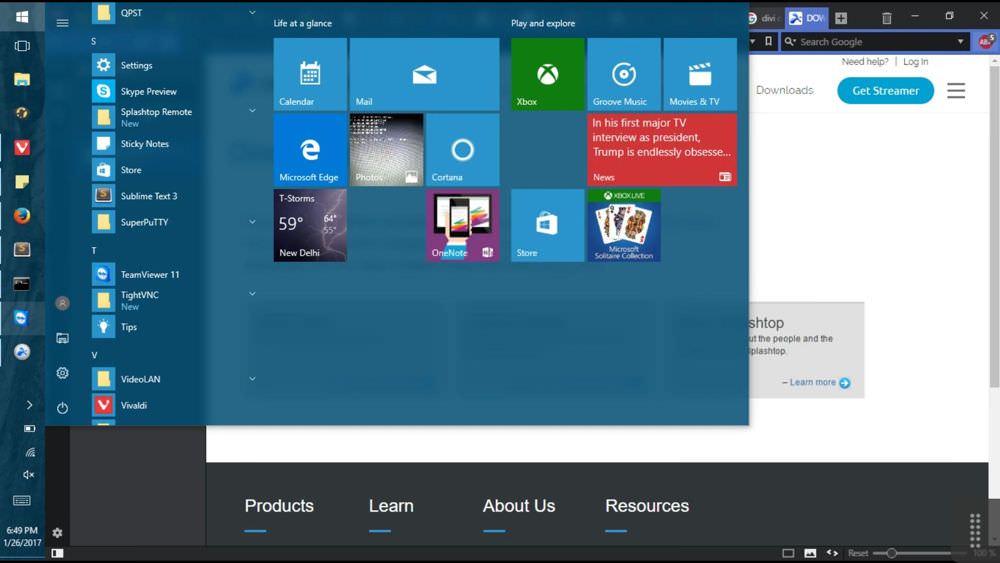Open the Cortana tile
This screenshot has width=1000, height=563.
click(x=462, y=150)
